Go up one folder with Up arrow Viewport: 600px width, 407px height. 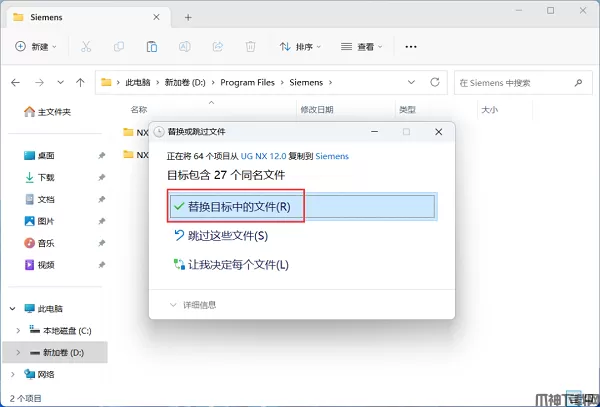pos(80,82)
